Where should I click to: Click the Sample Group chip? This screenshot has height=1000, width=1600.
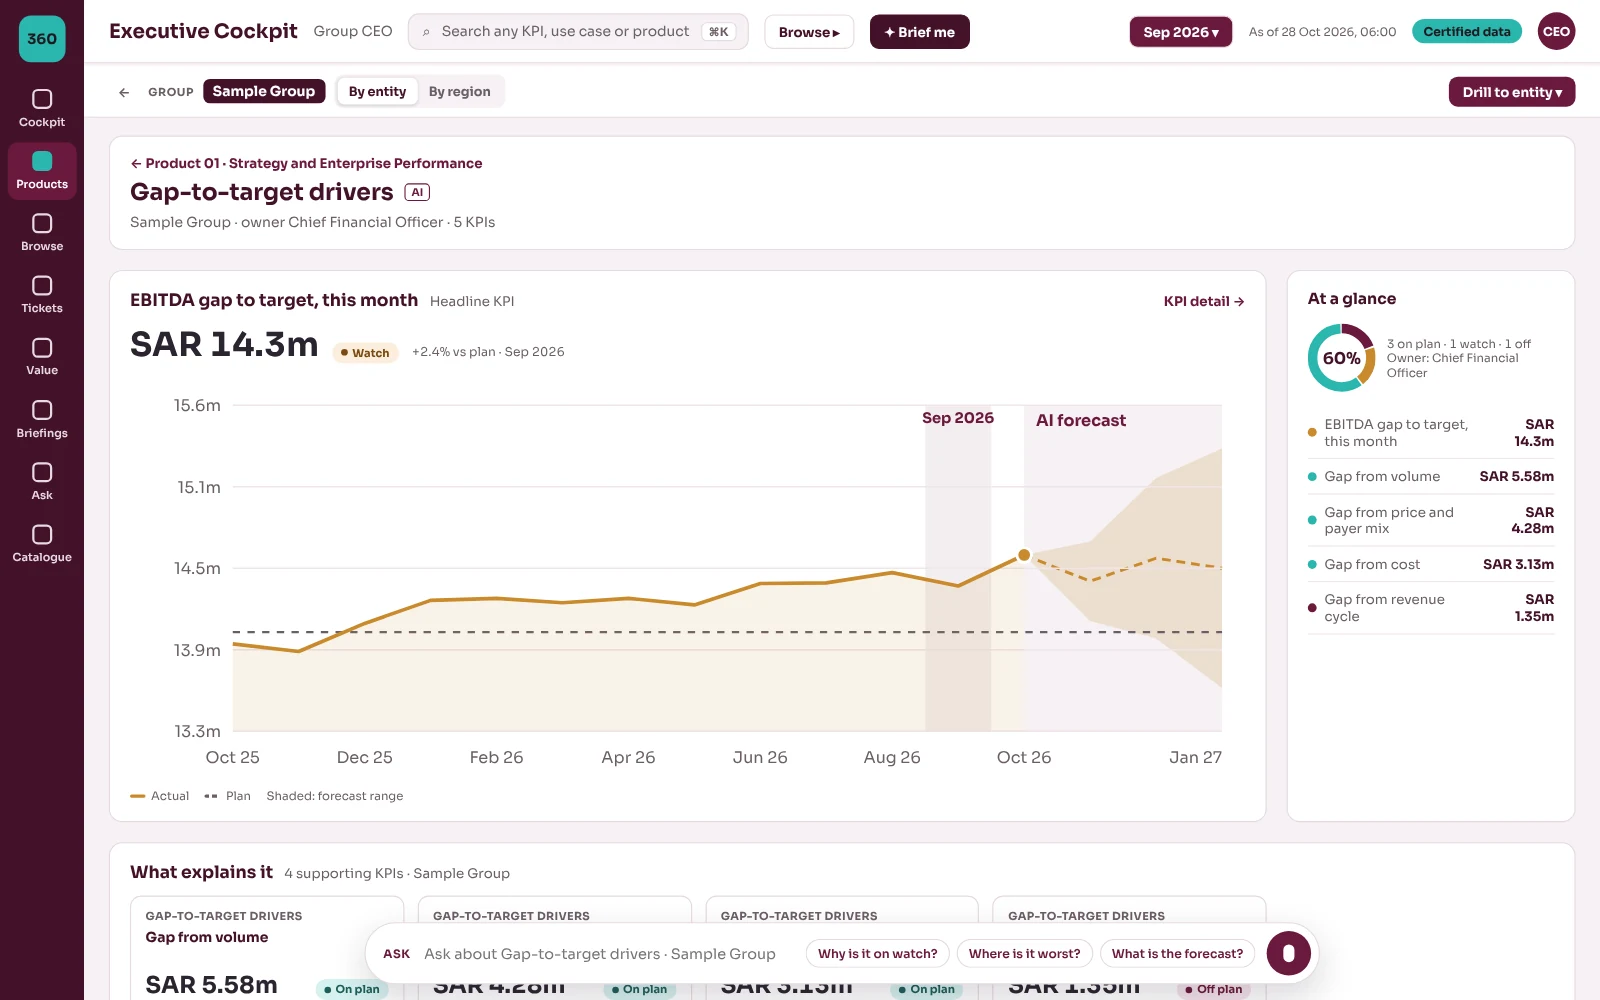[x=264, y=91]
